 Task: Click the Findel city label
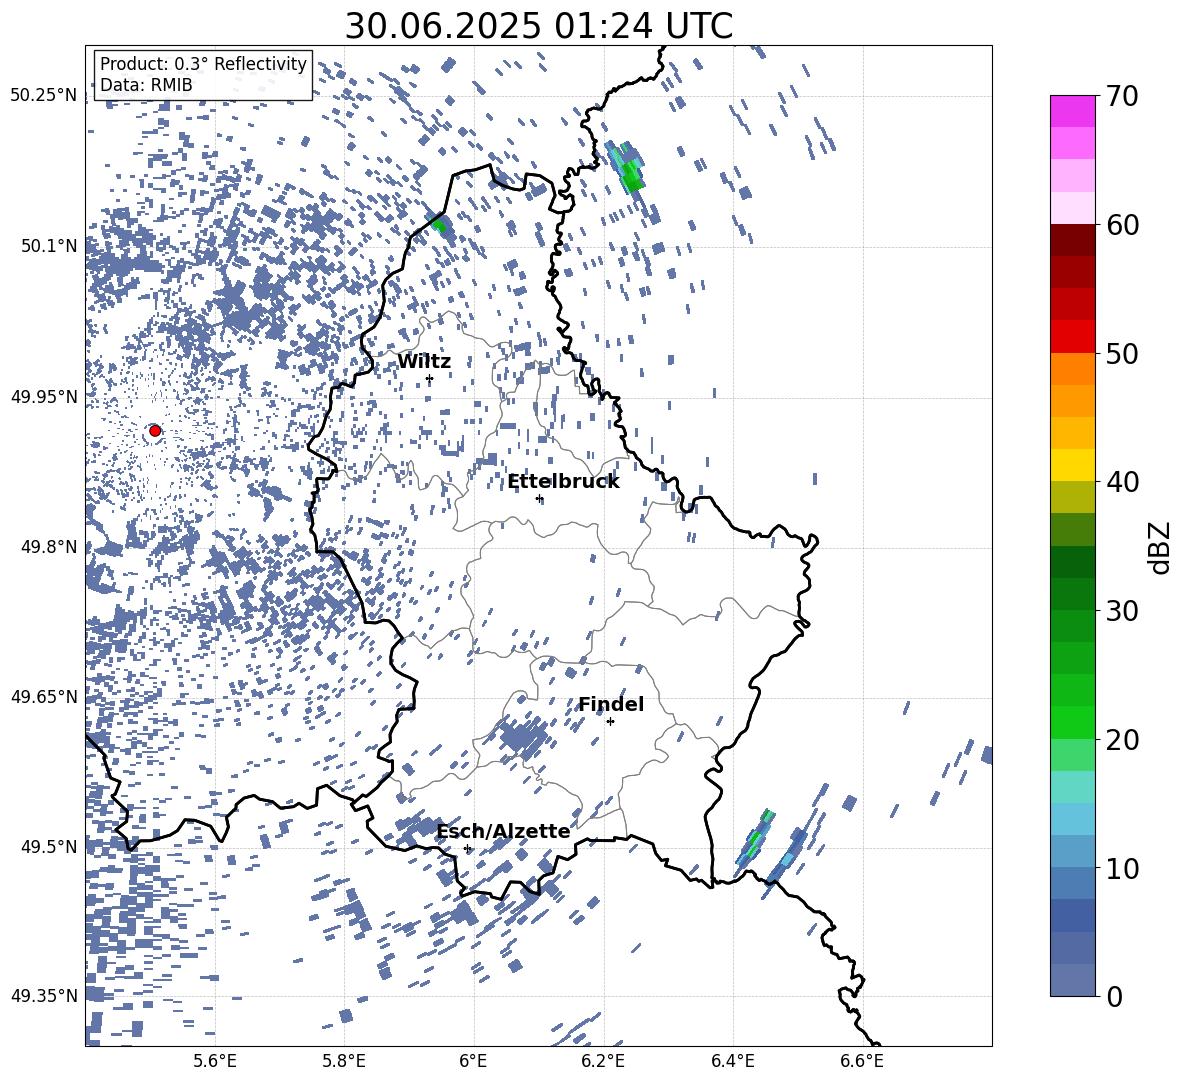pyautogui.click(x=611, y=704)
